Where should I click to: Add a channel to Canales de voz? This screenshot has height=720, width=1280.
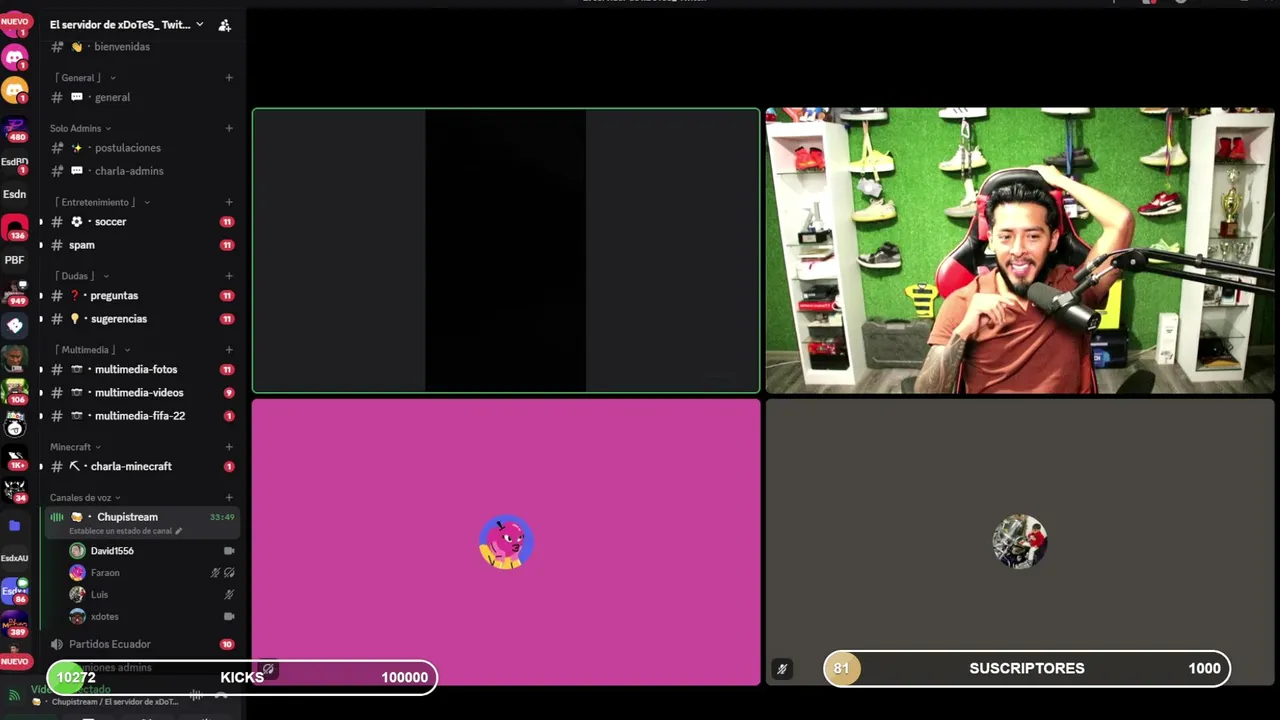coord(229,498)
